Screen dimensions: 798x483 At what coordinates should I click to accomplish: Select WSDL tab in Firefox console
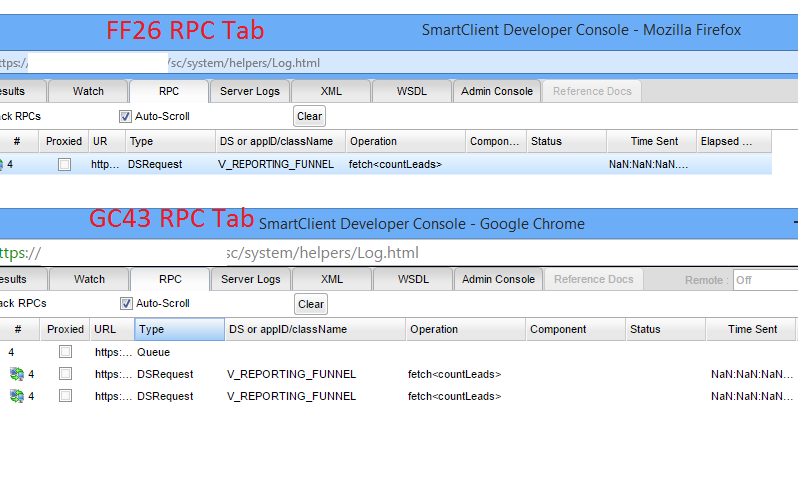click(411, 91)
